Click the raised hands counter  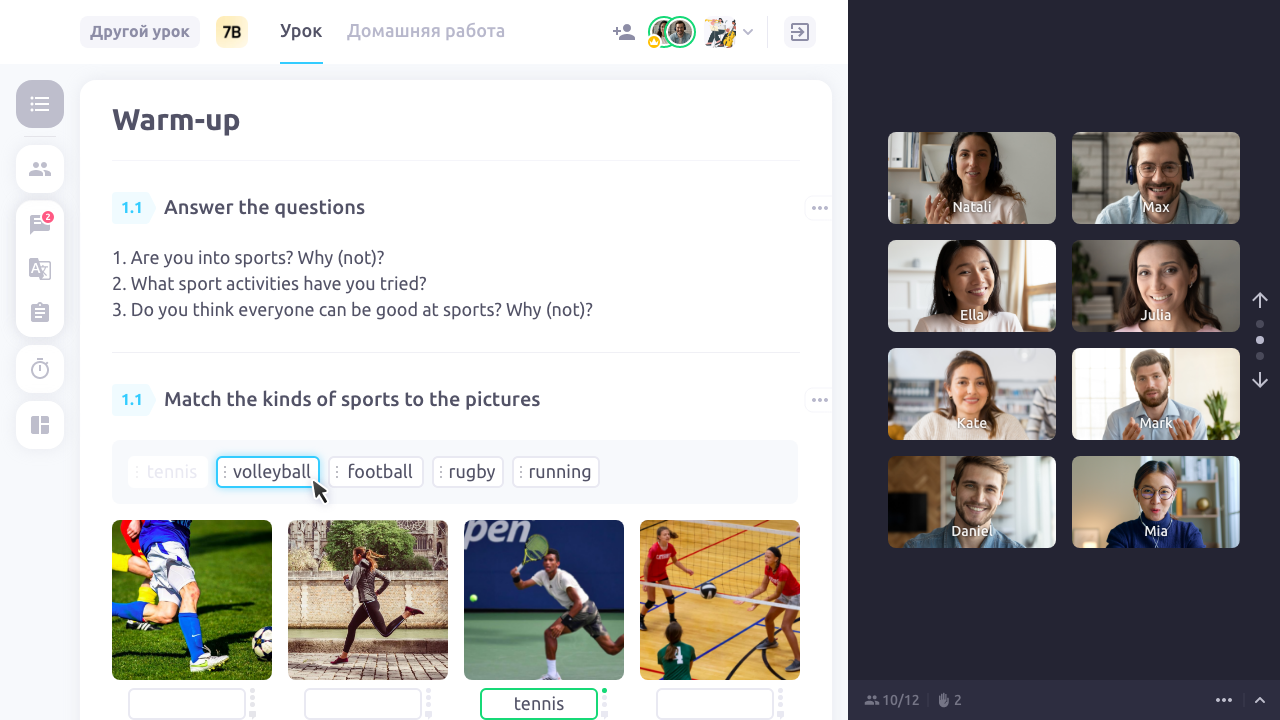949,700
